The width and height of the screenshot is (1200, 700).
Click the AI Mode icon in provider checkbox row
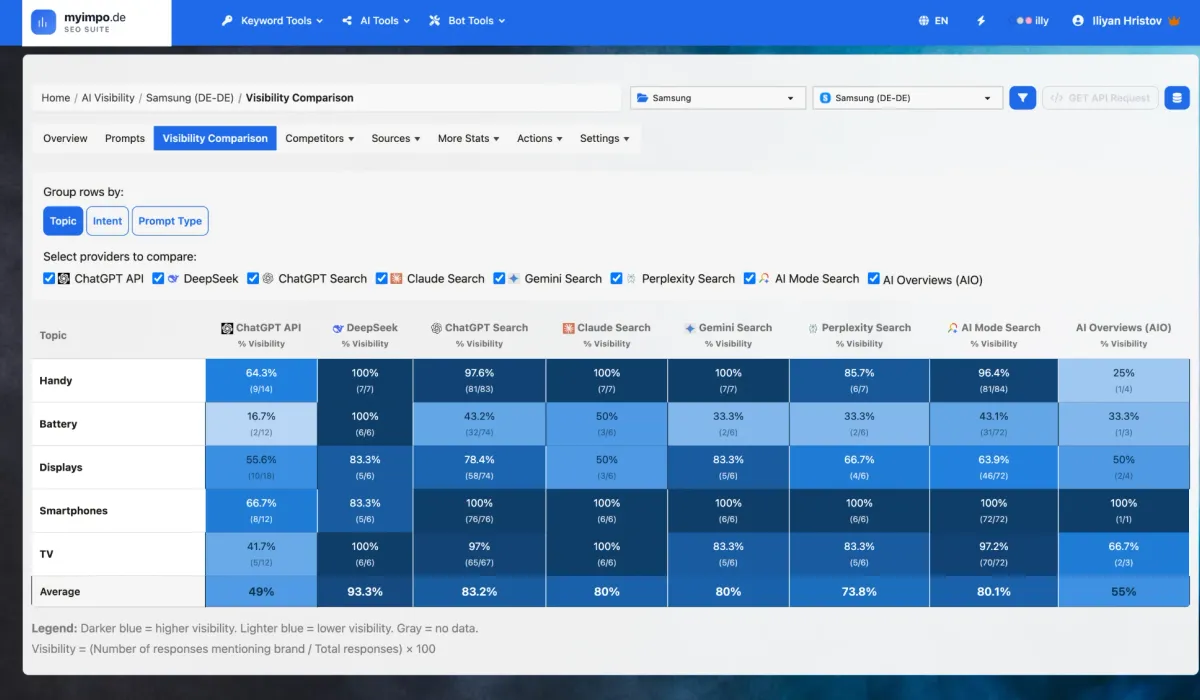point(764,279)
